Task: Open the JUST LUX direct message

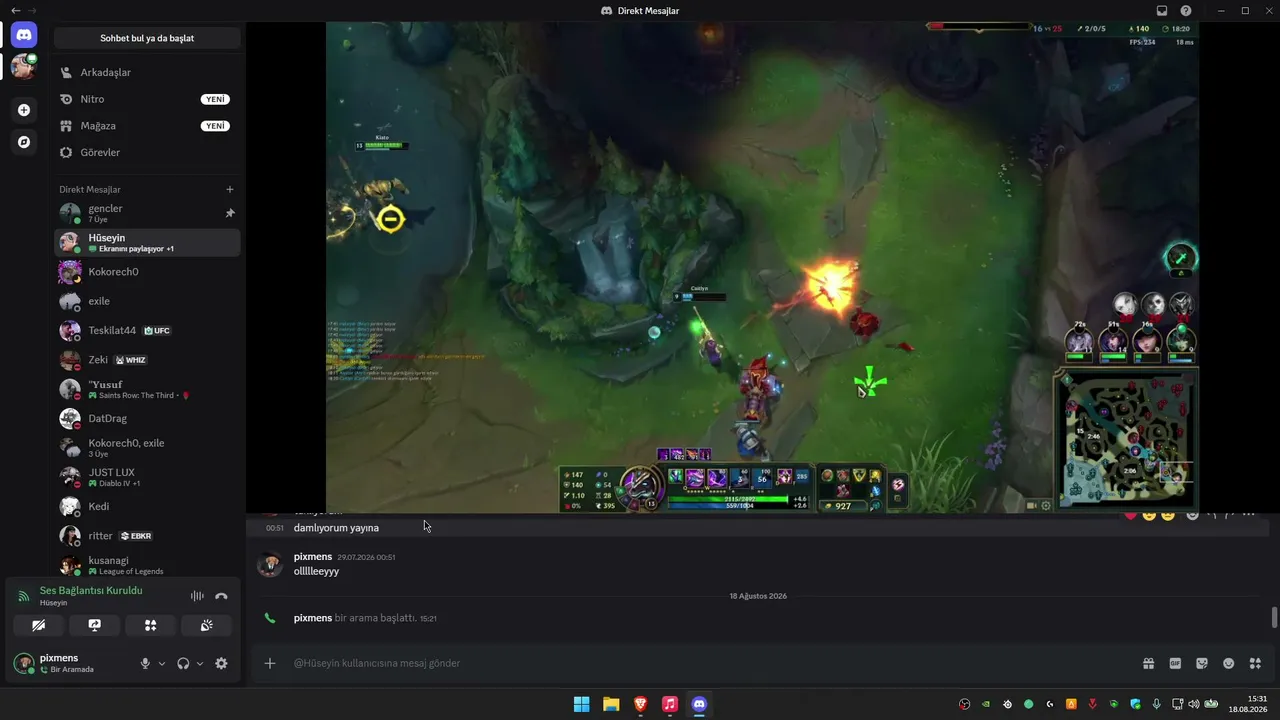Action: tap(147, 477)
